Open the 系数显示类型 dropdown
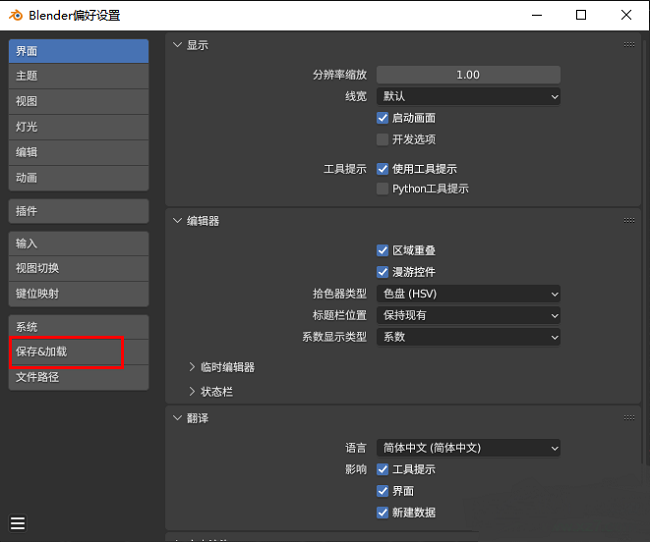 pos(468,337)
